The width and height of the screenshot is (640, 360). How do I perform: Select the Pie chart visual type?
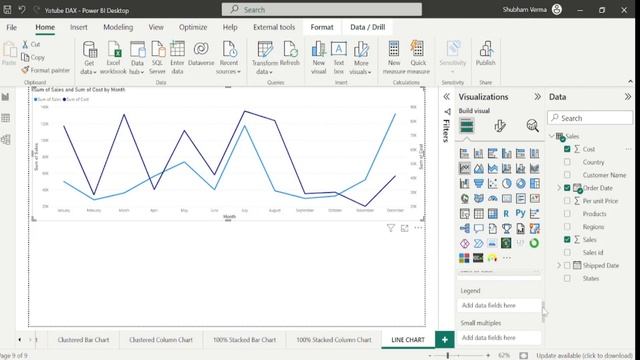(x=507, y=183)
